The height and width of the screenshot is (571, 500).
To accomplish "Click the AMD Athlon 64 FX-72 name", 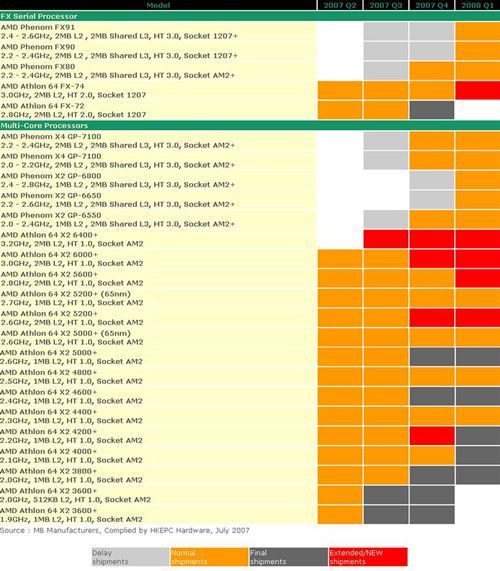I will pos(43,106).
